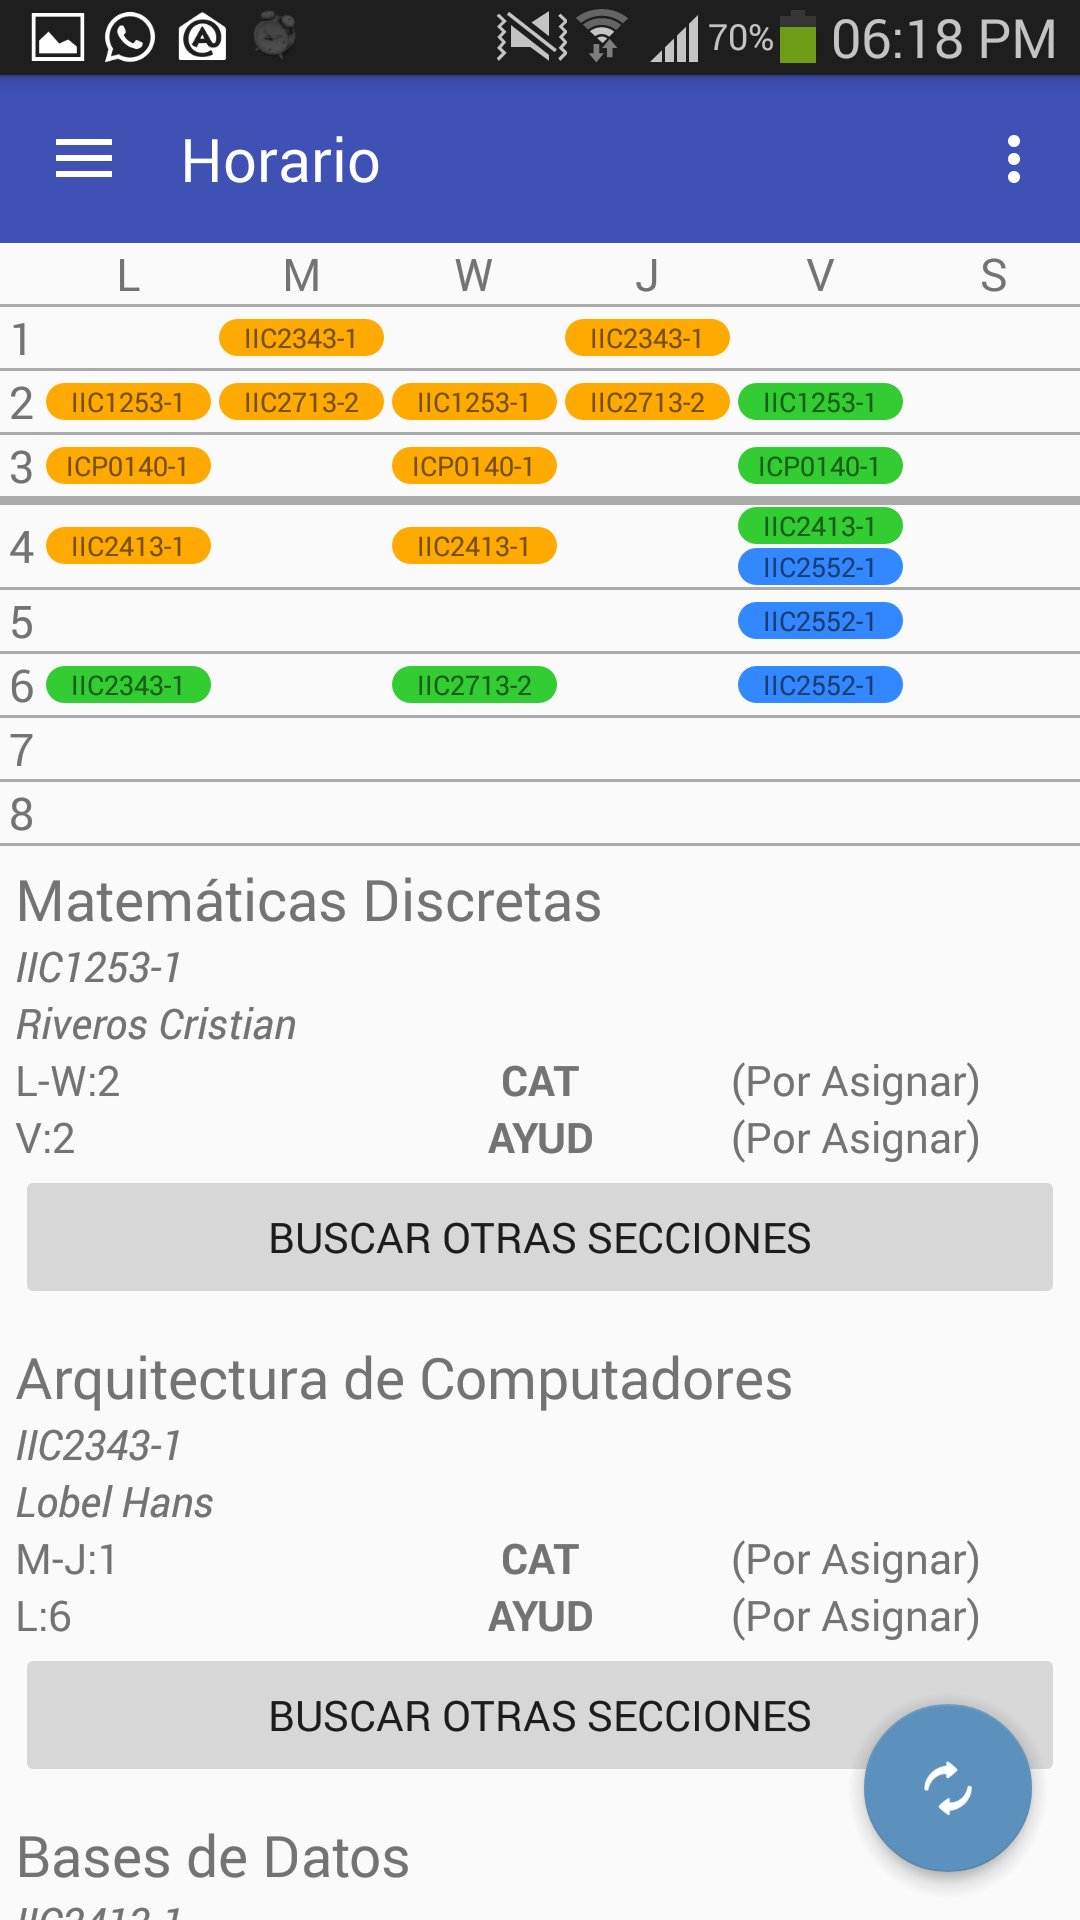Select blue IIC2552-1 chip in row 5

820,621
